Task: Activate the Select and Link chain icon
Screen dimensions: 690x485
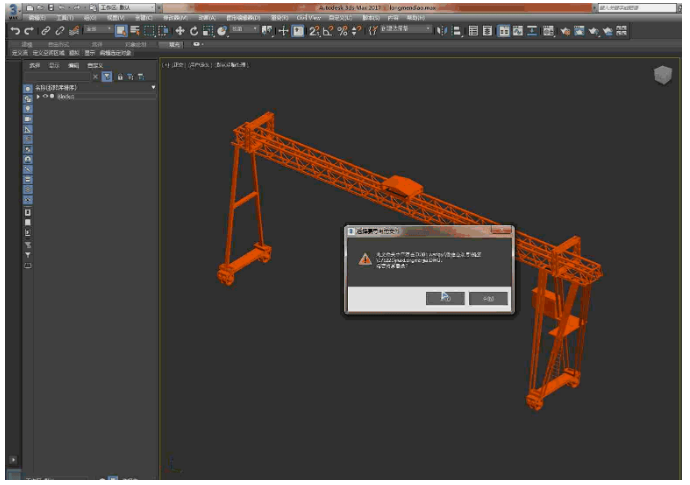Action: 46,31
